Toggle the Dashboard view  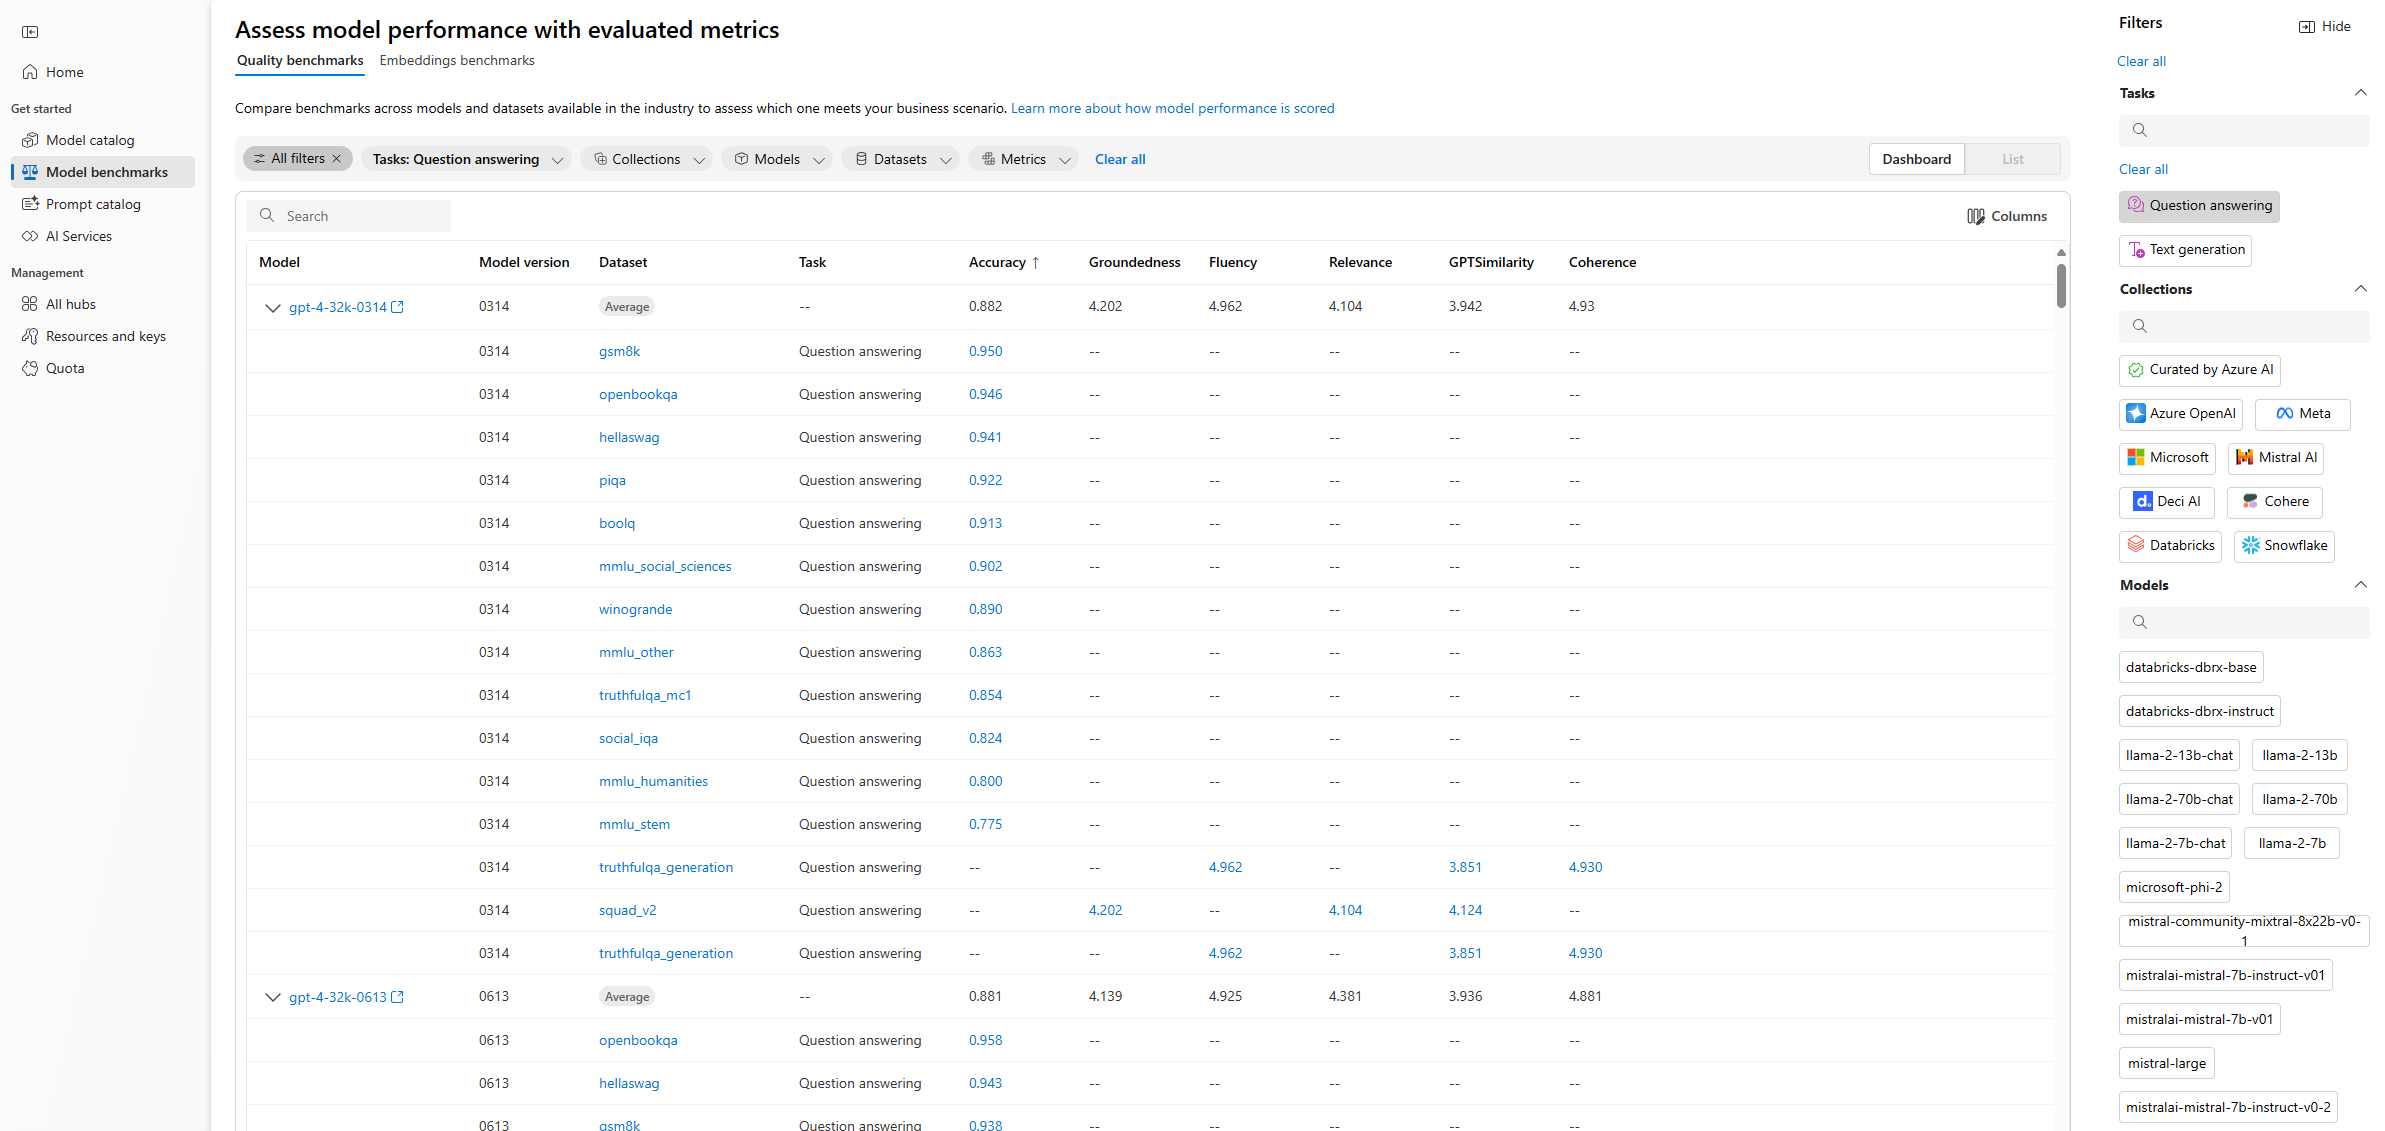[1915, 158]
